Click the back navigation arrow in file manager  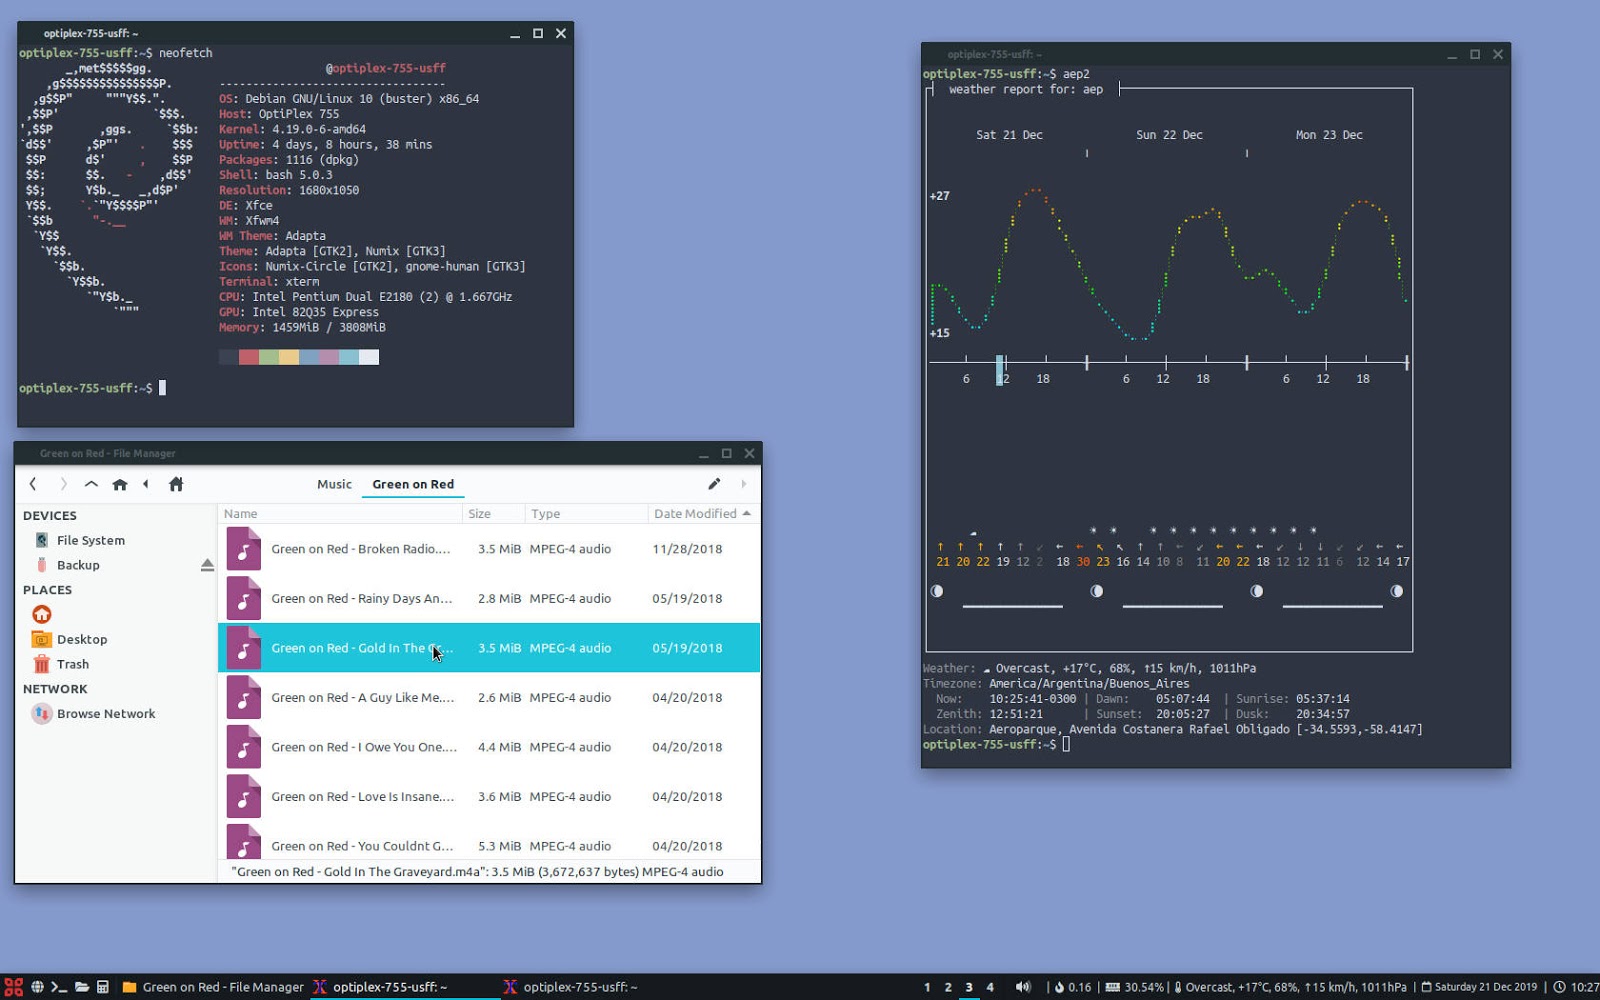[x=33, y=484]
